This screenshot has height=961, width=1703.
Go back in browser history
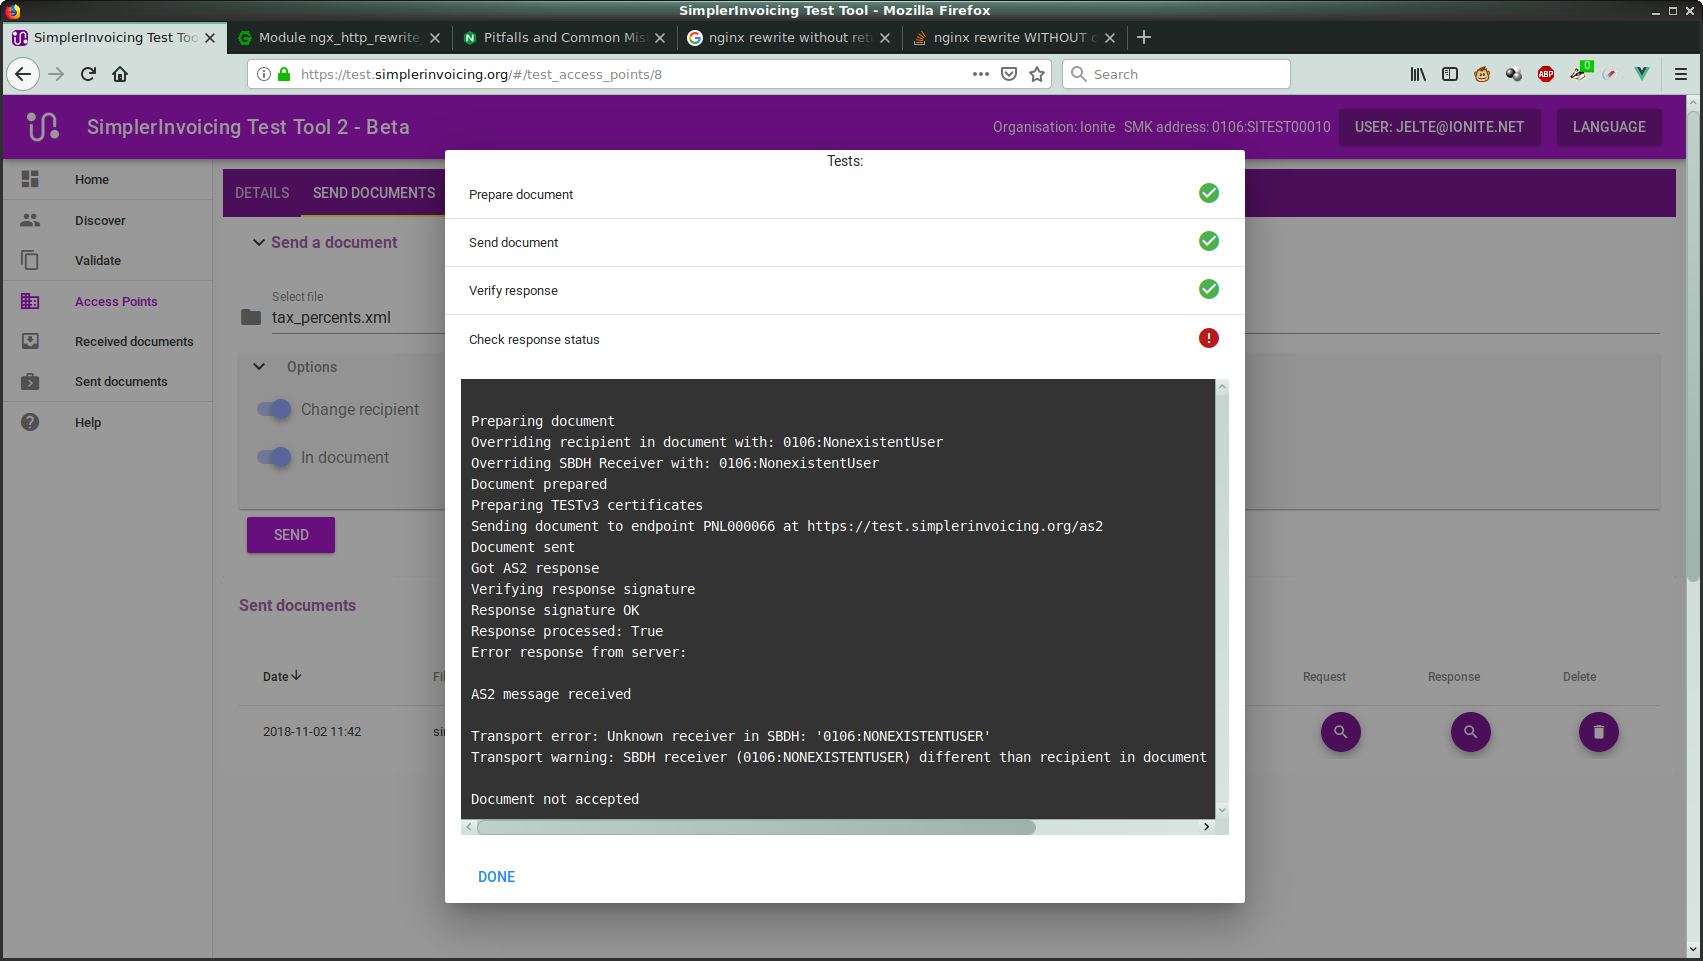(x=23, y=74)
